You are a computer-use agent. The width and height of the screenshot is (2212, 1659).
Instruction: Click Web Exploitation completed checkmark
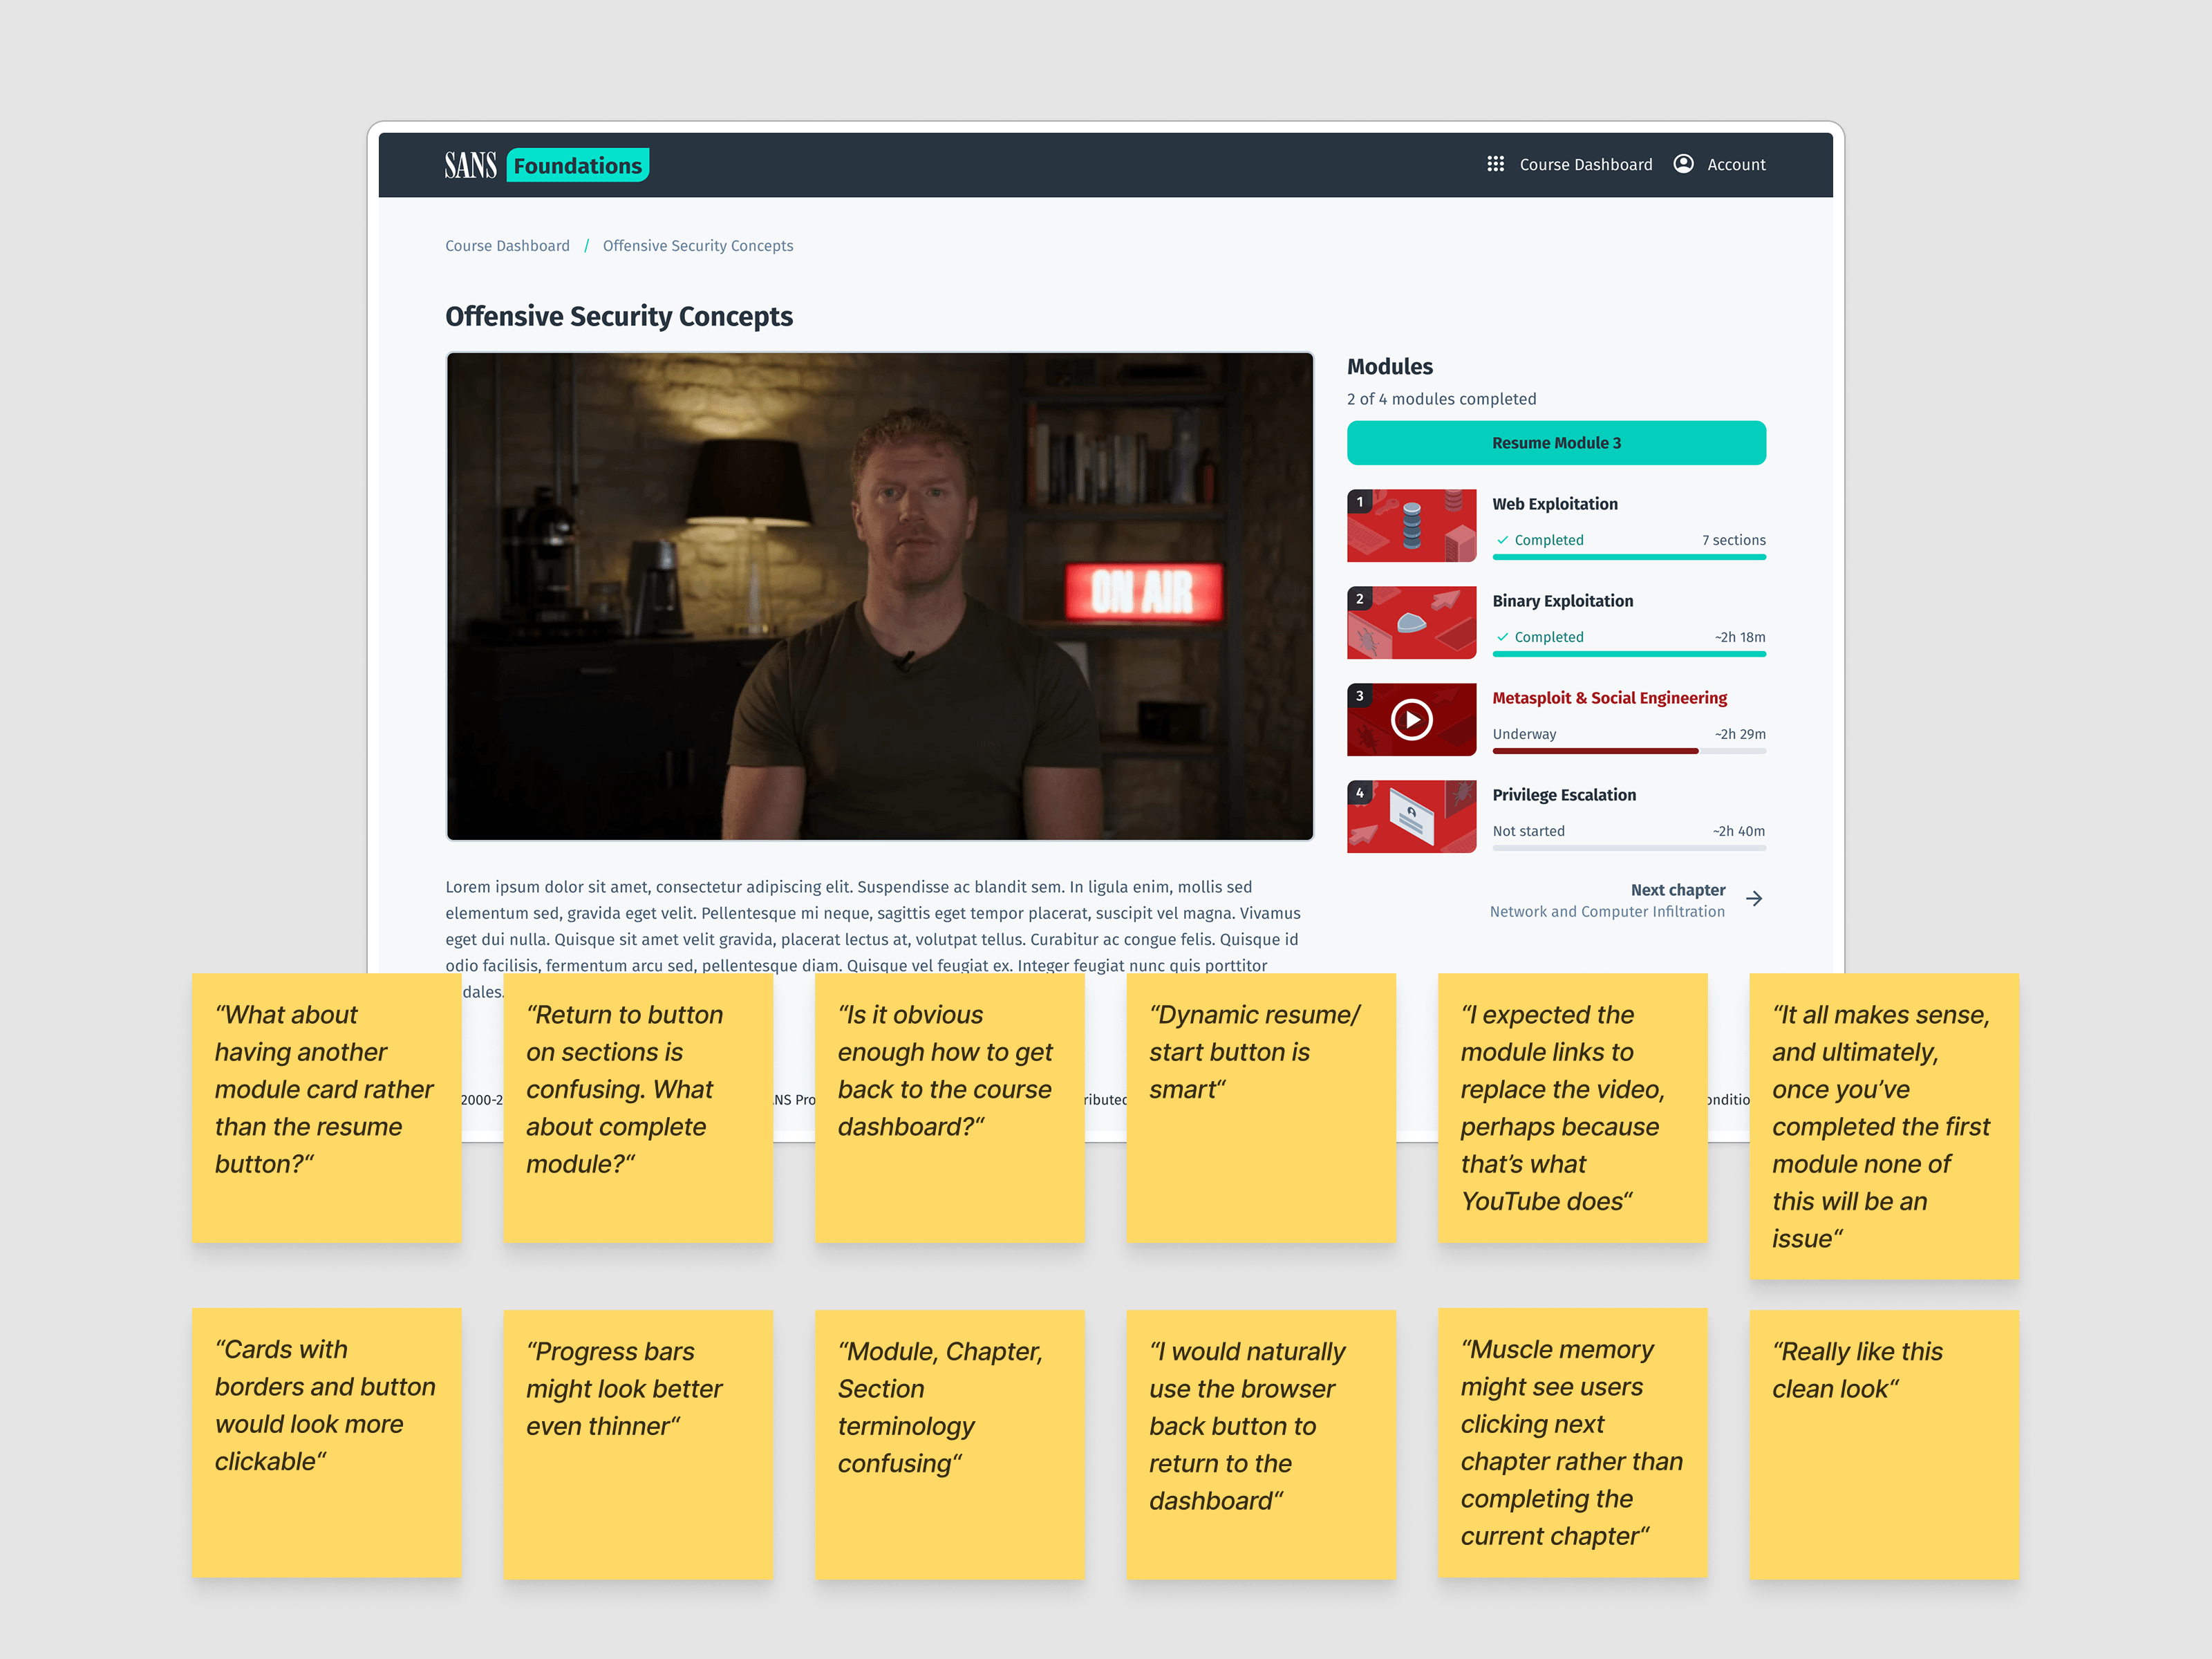click(1502, 540)
